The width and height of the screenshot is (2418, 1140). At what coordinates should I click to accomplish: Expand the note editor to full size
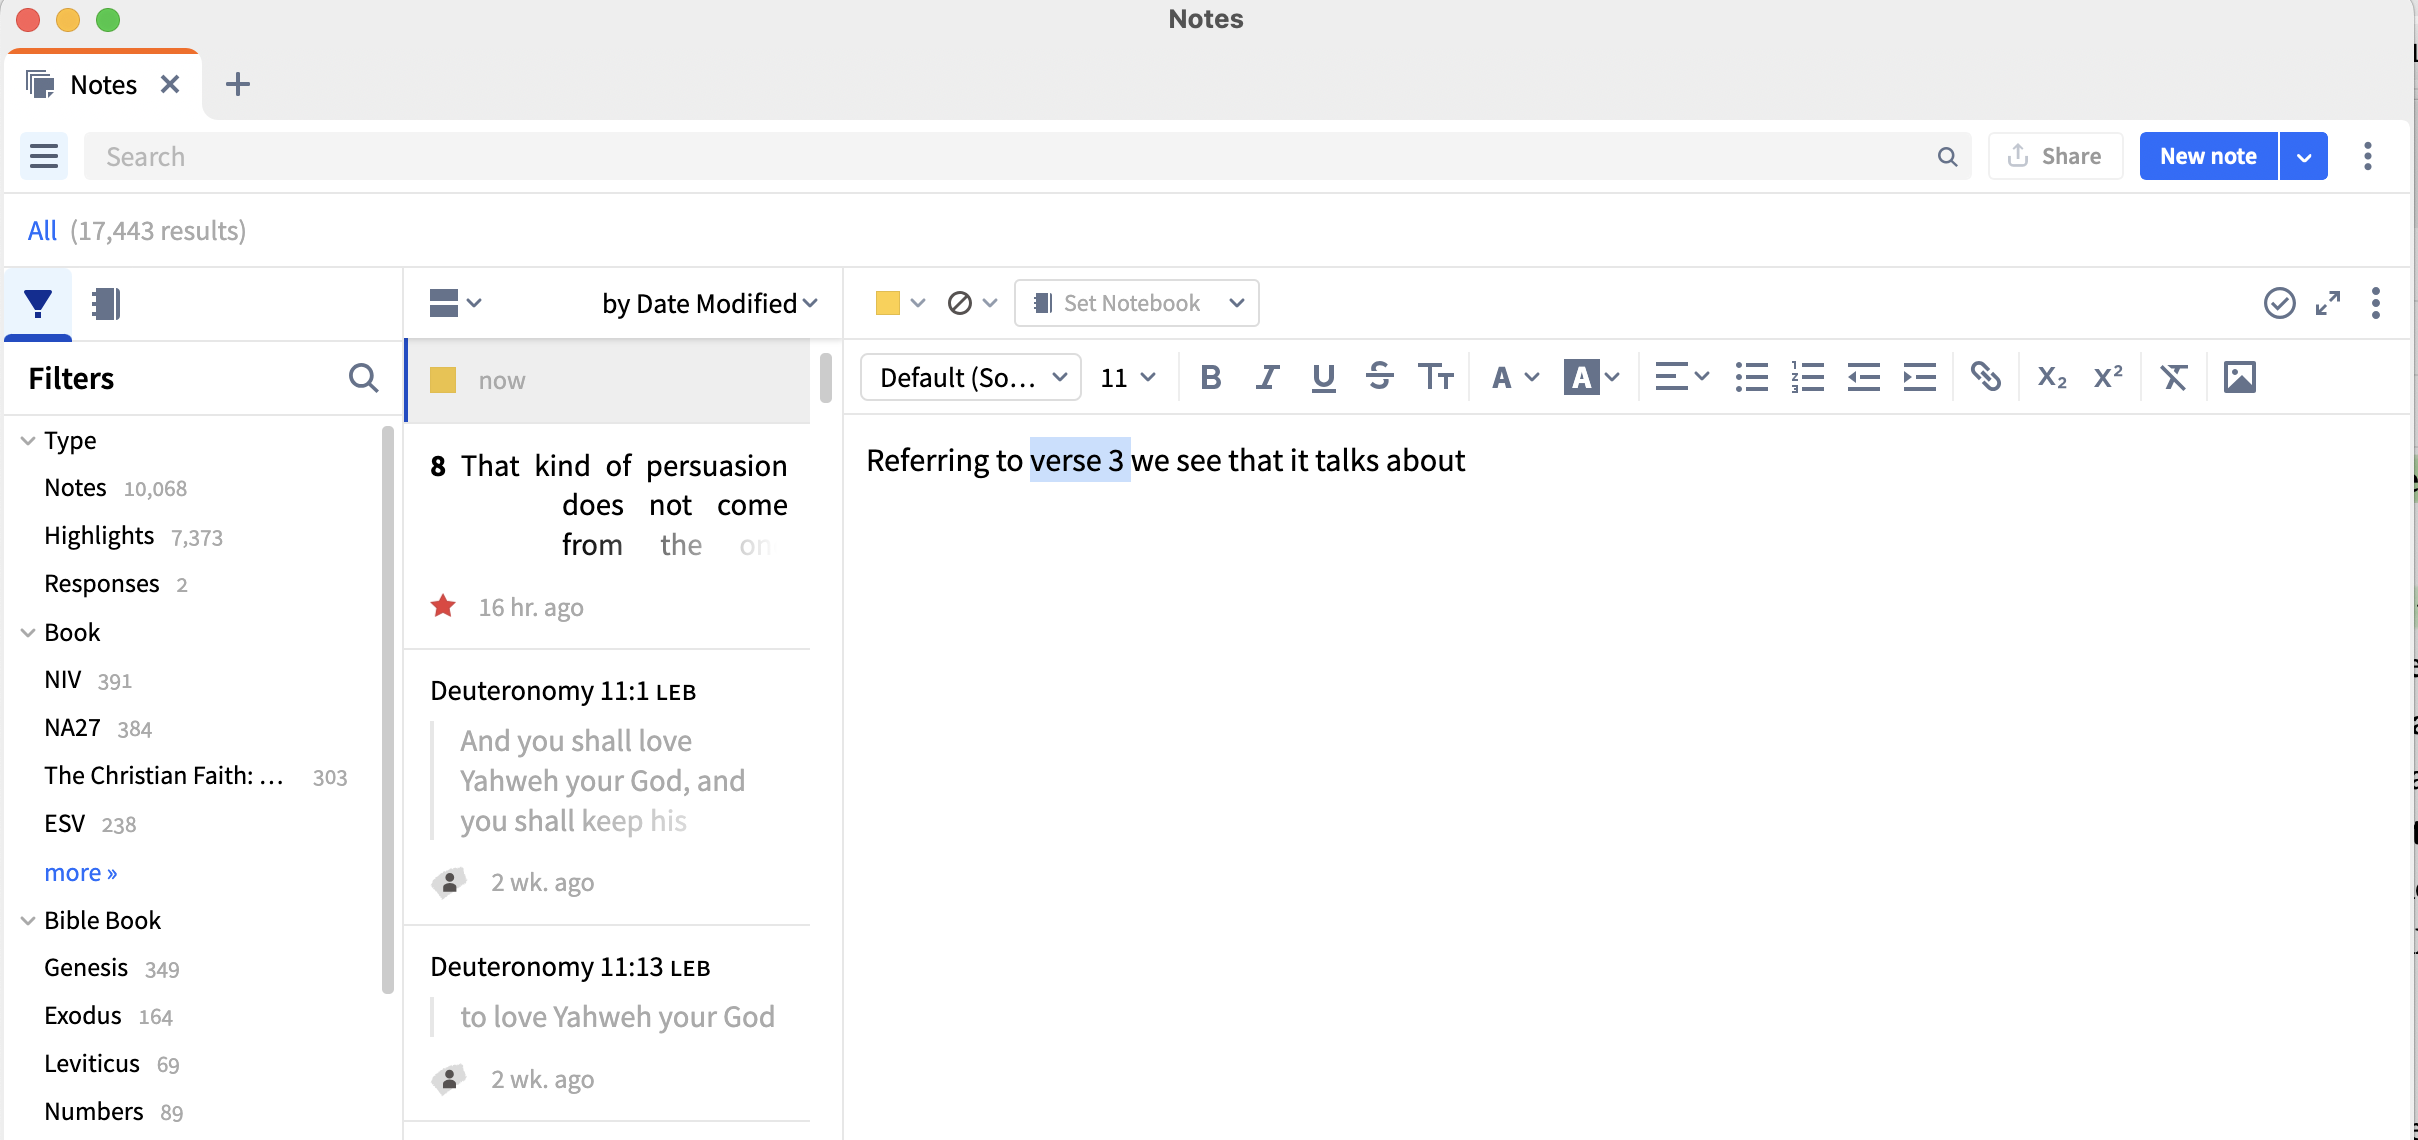[x=2328, y=303]
